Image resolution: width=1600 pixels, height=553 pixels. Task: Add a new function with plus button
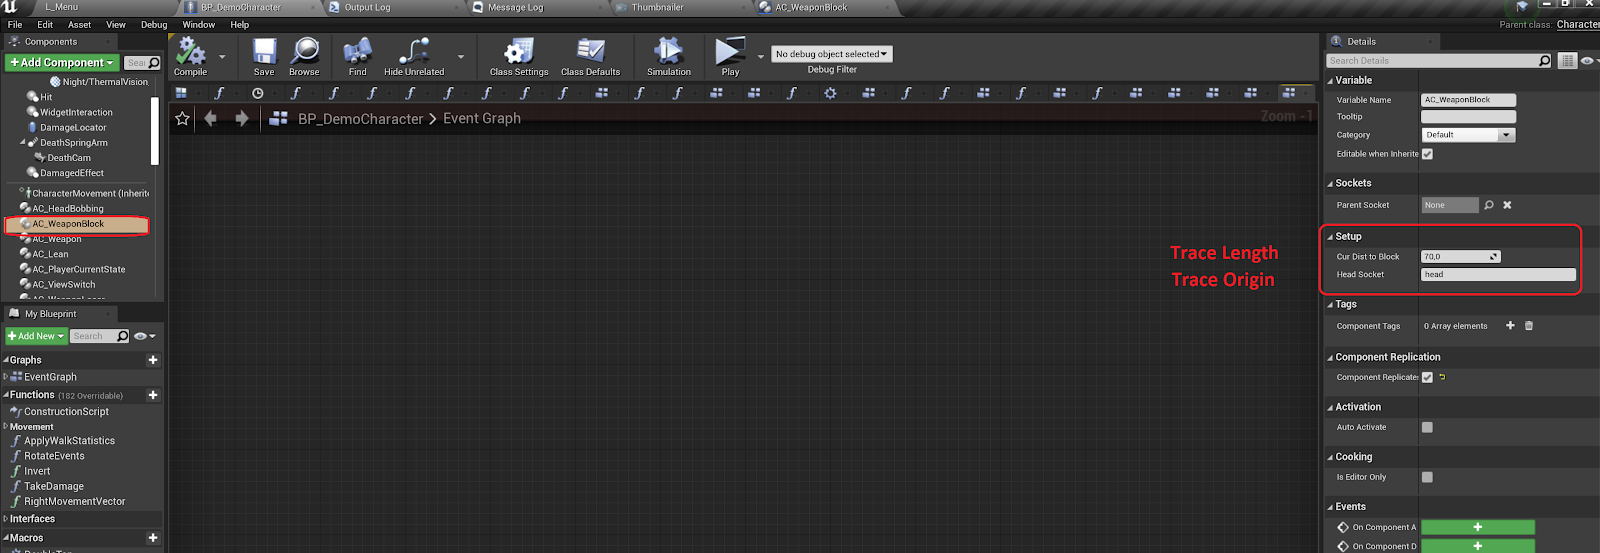[153, 395]
